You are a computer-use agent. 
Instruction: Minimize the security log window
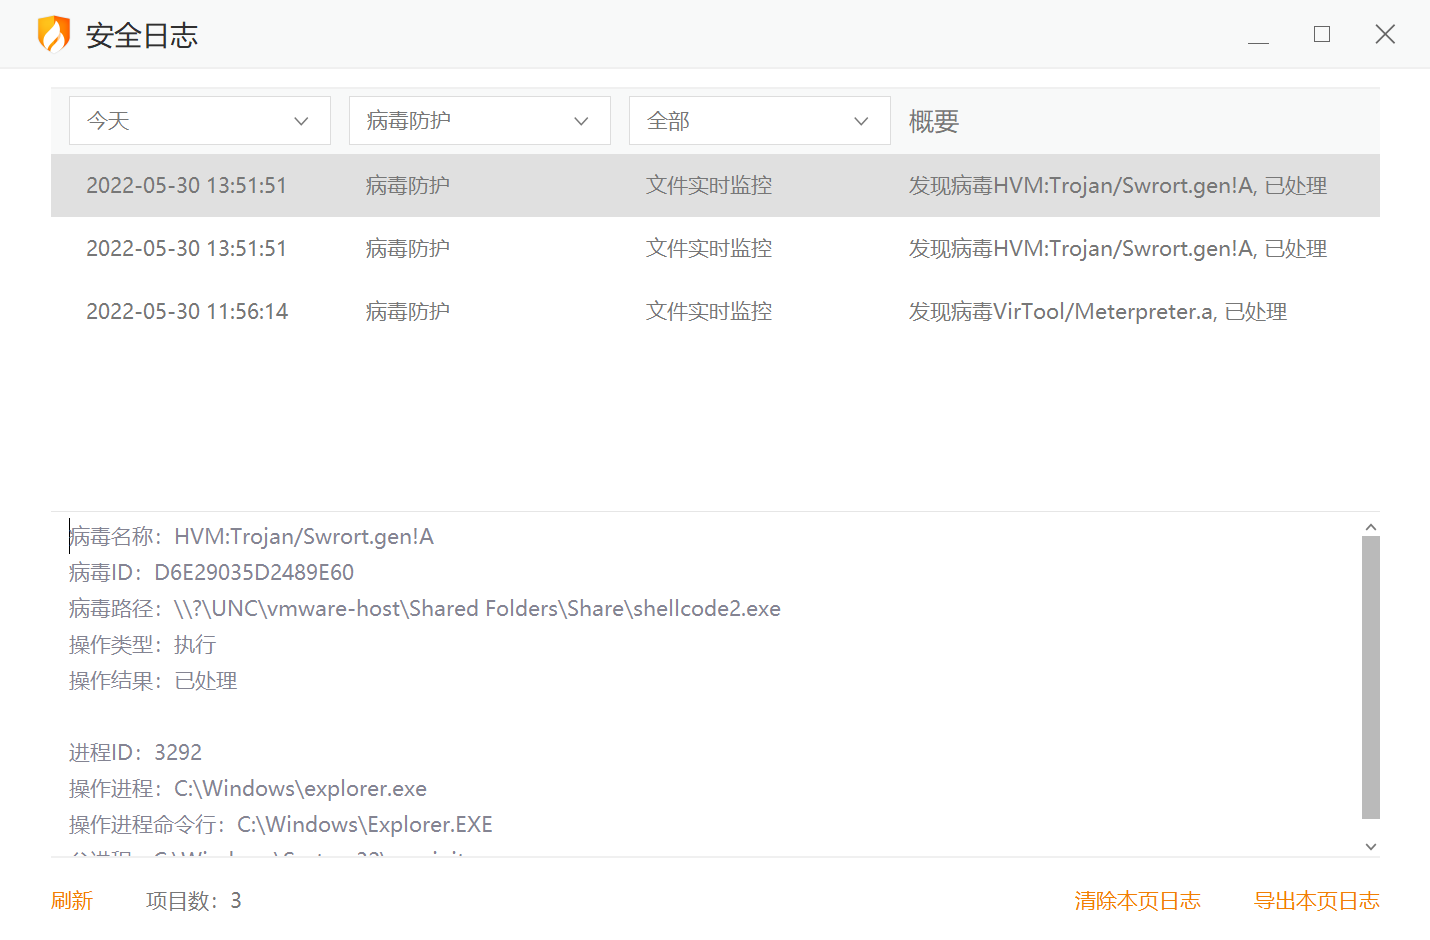(1258, 36)
